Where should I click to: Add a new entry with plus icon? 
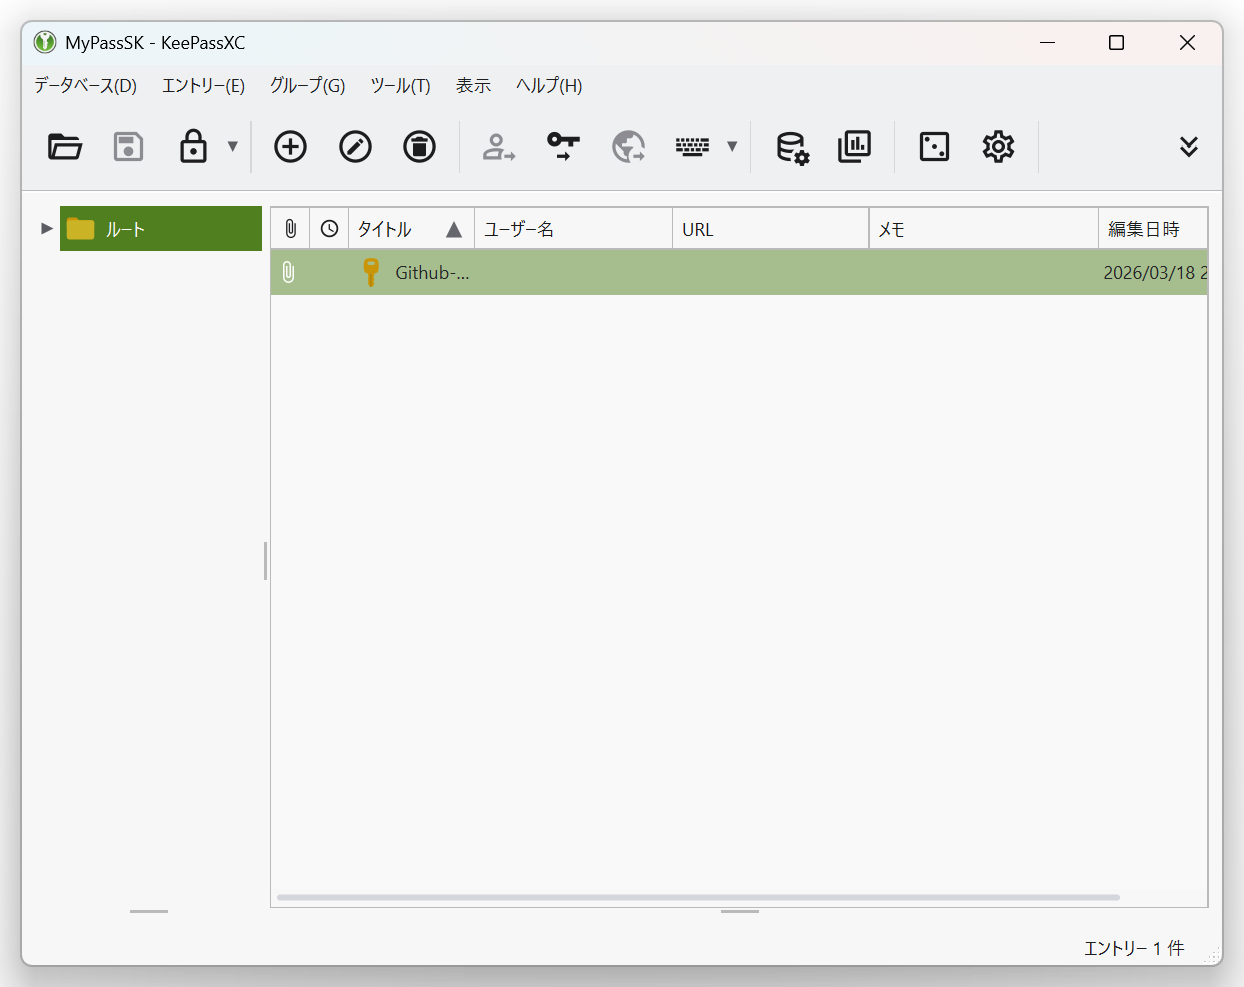pyautogui.click(x=290, y=147)
